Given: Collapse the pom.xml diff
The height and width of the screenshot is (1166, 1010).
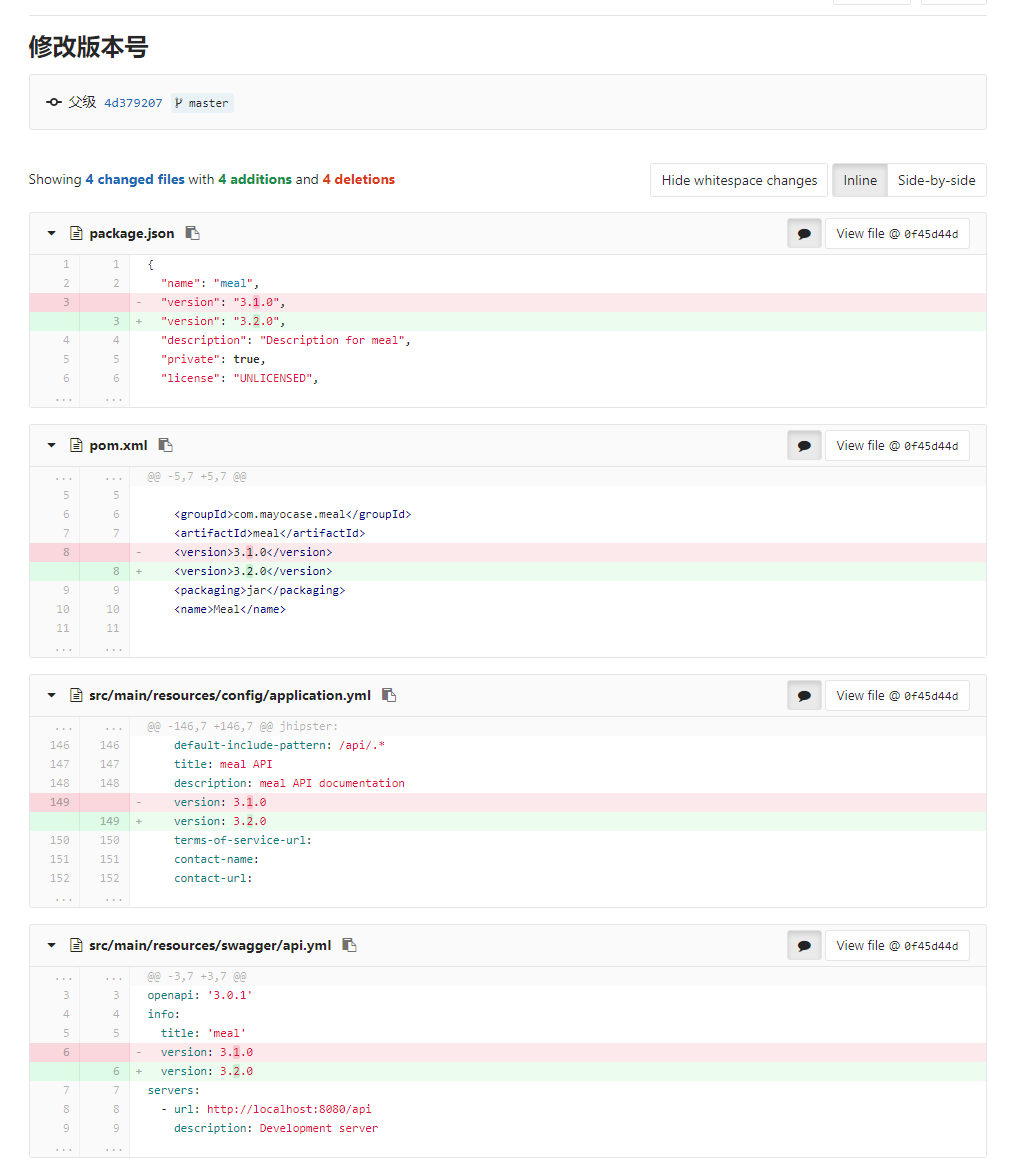Looking at the screenshot, I should (51, 445).
